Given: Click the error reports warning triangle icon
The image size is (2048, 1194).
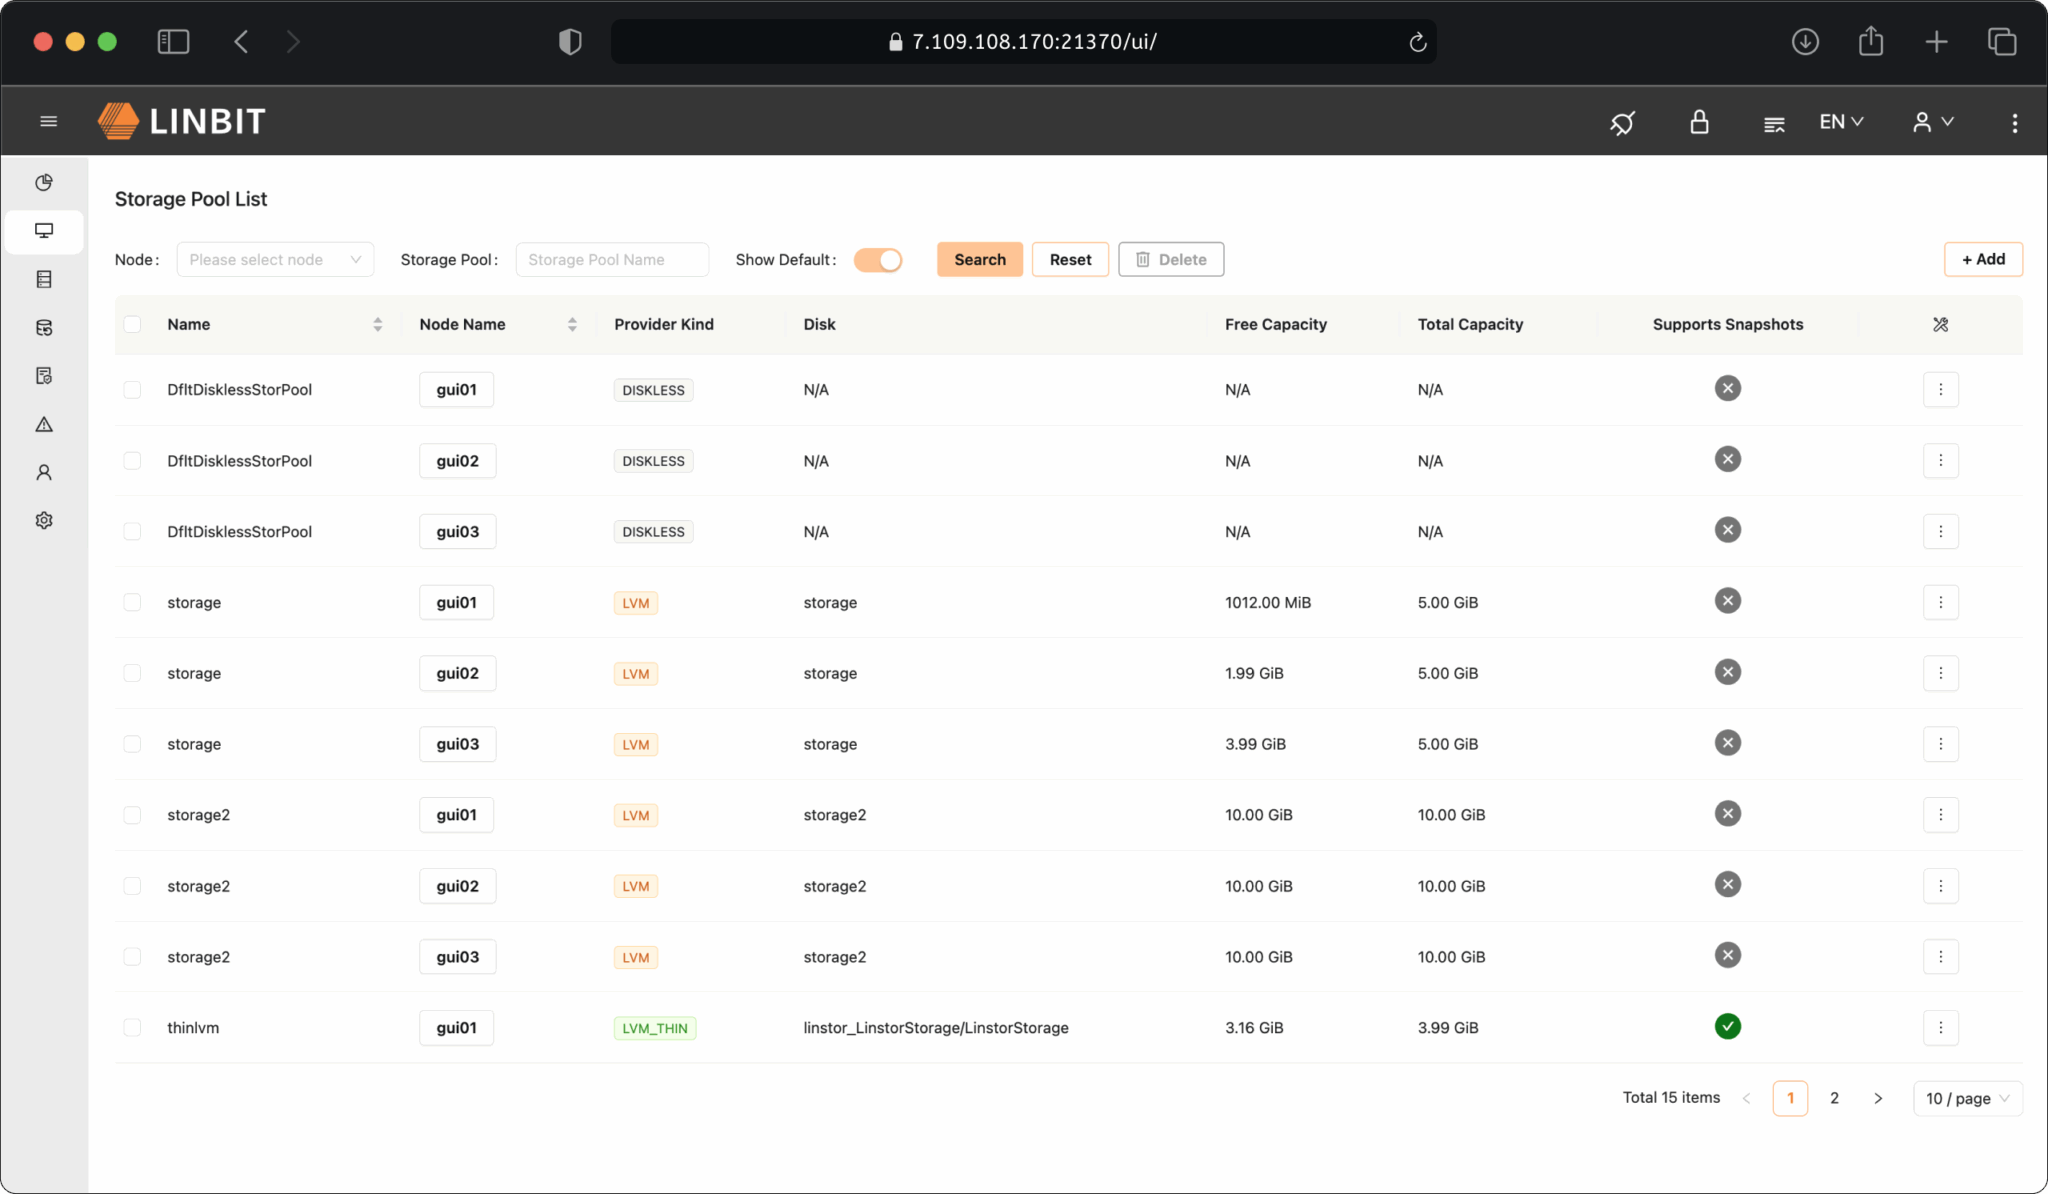Looking at the screenshot, I should click(x=44, y=424).
